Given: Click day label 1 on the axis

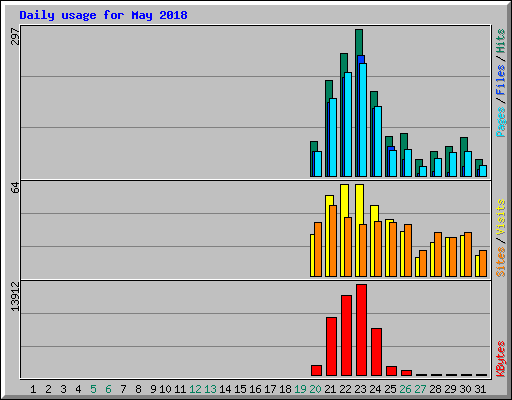Looking at the screenshot, I should point(33,389).
